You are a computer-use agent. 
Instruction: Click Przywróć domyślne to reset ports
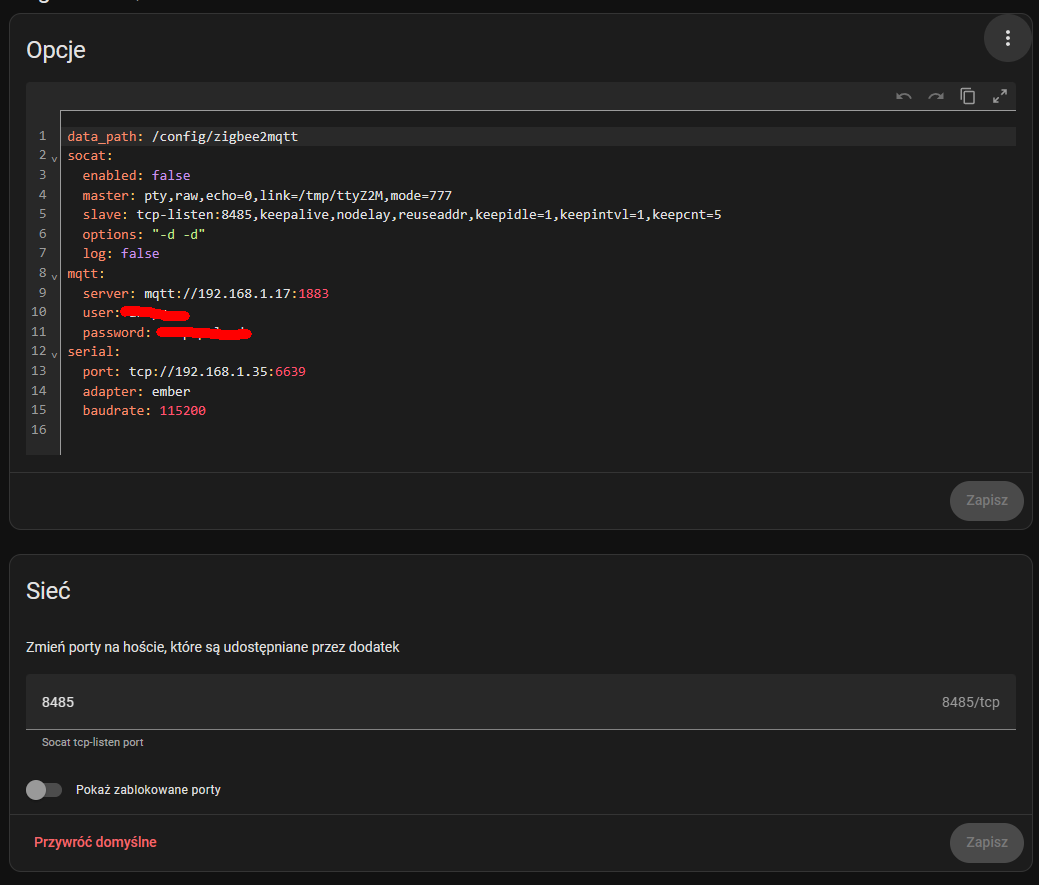click(95, 842)
